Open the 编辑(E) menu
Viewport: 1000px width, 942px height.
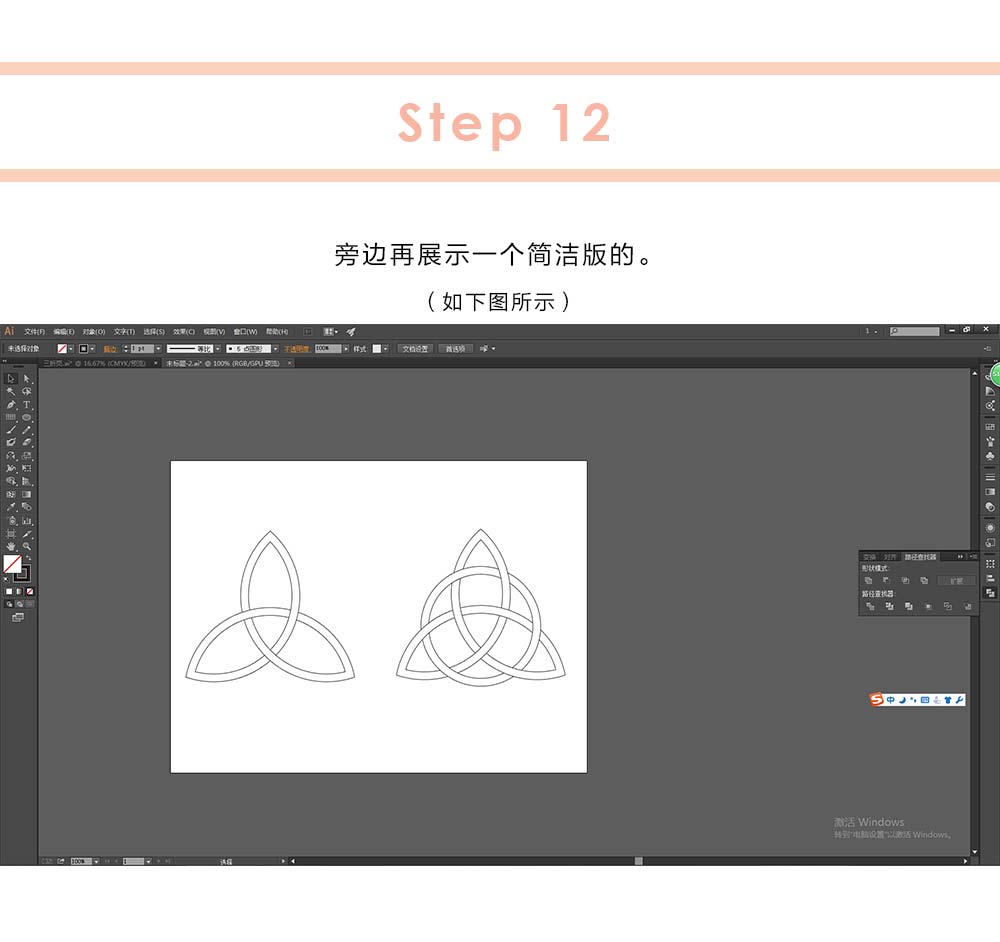tap(64, 332)
